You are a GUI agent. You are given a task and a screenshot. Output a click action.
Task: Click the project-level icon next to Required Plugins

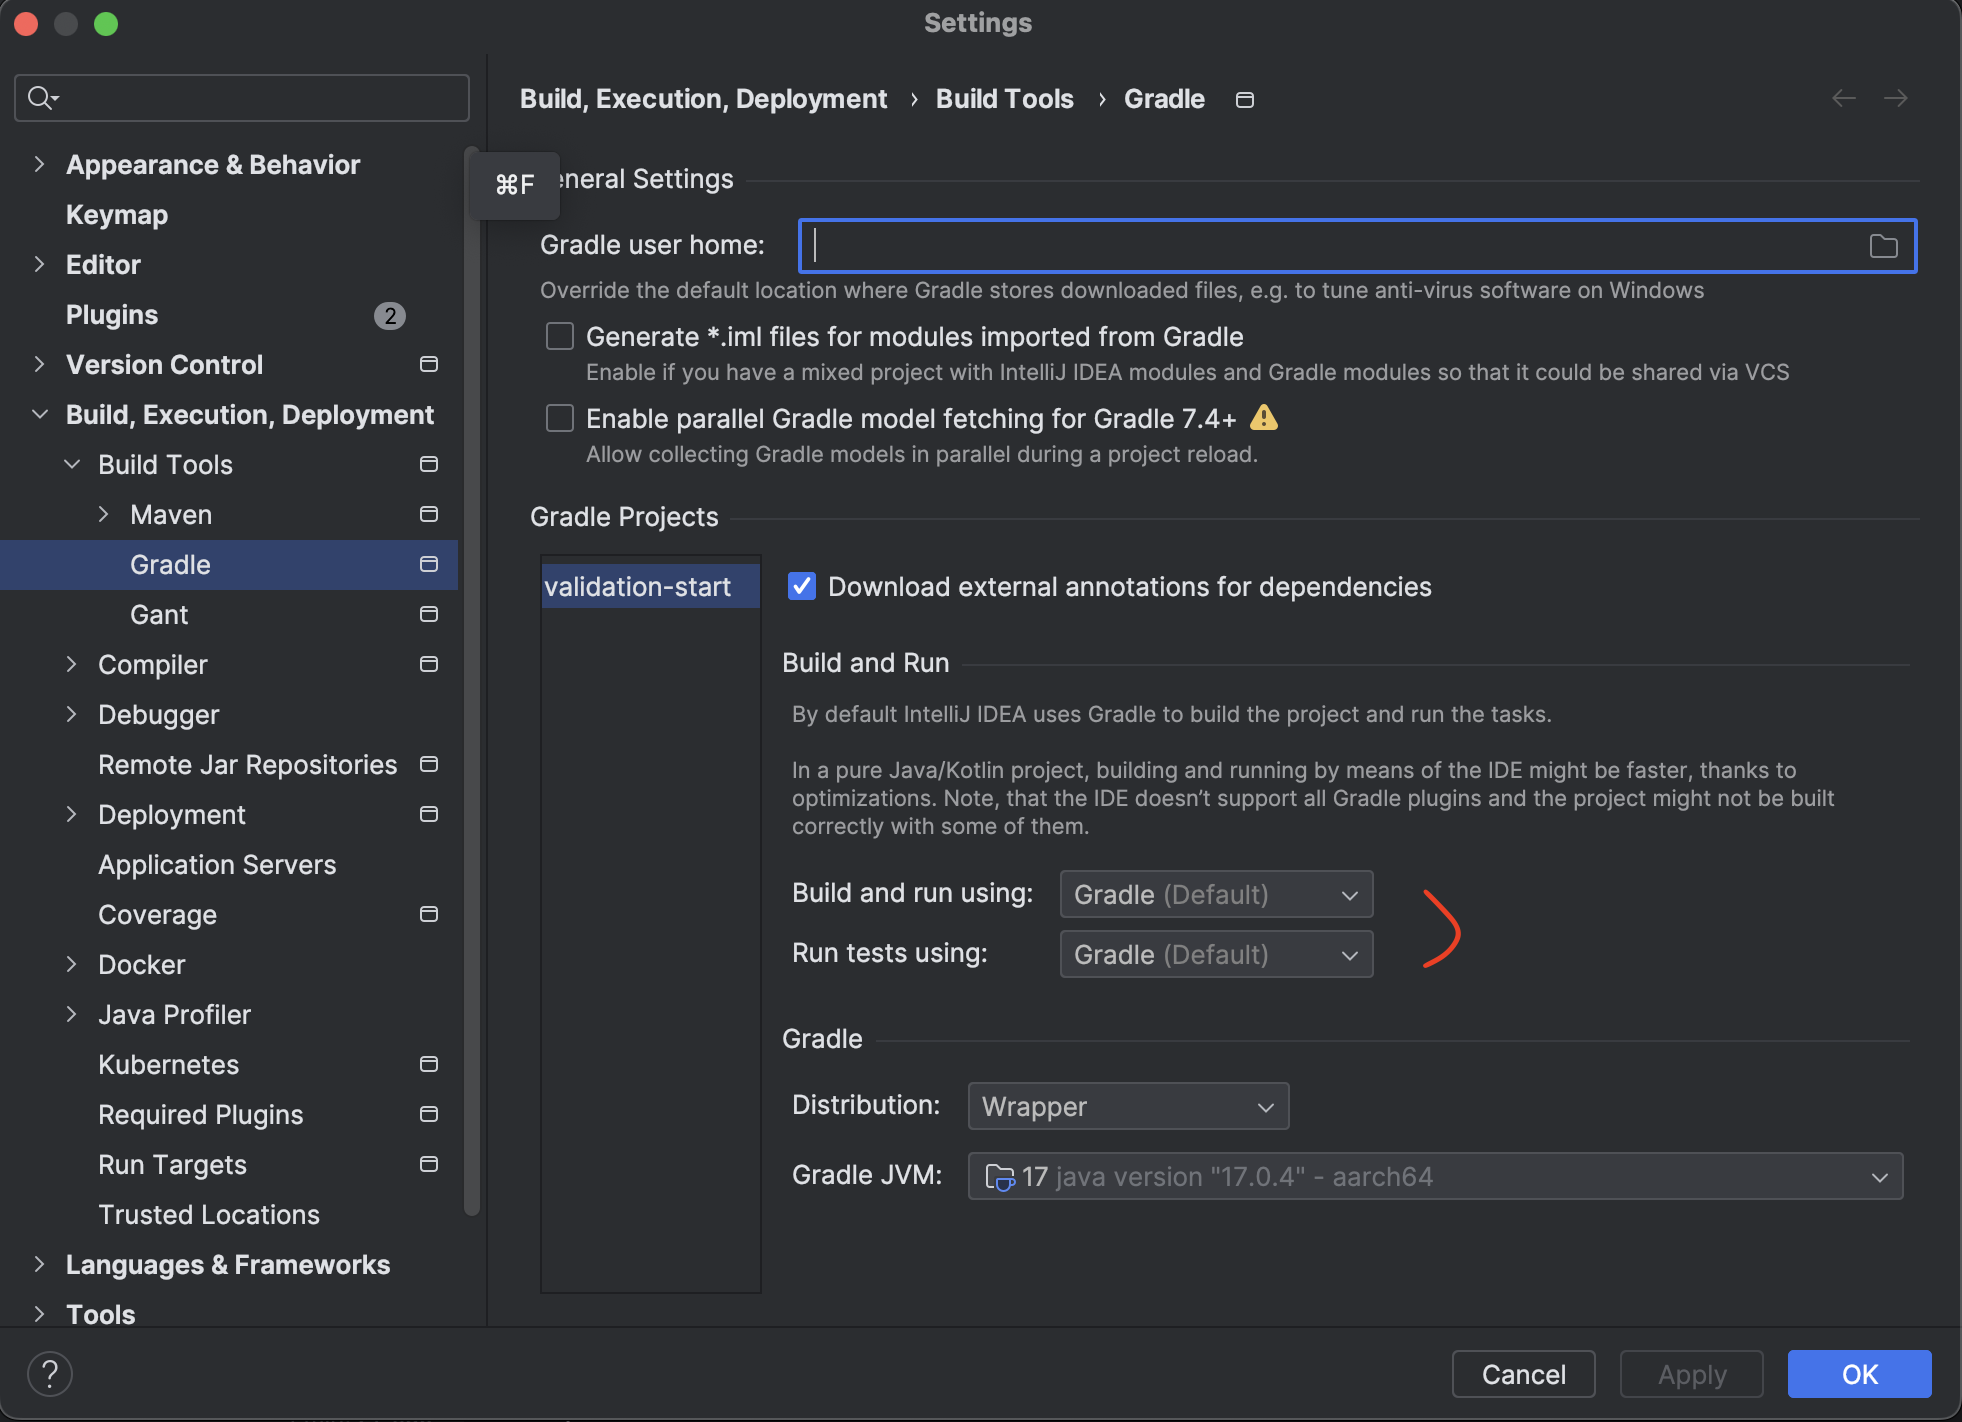[429, 1114]
